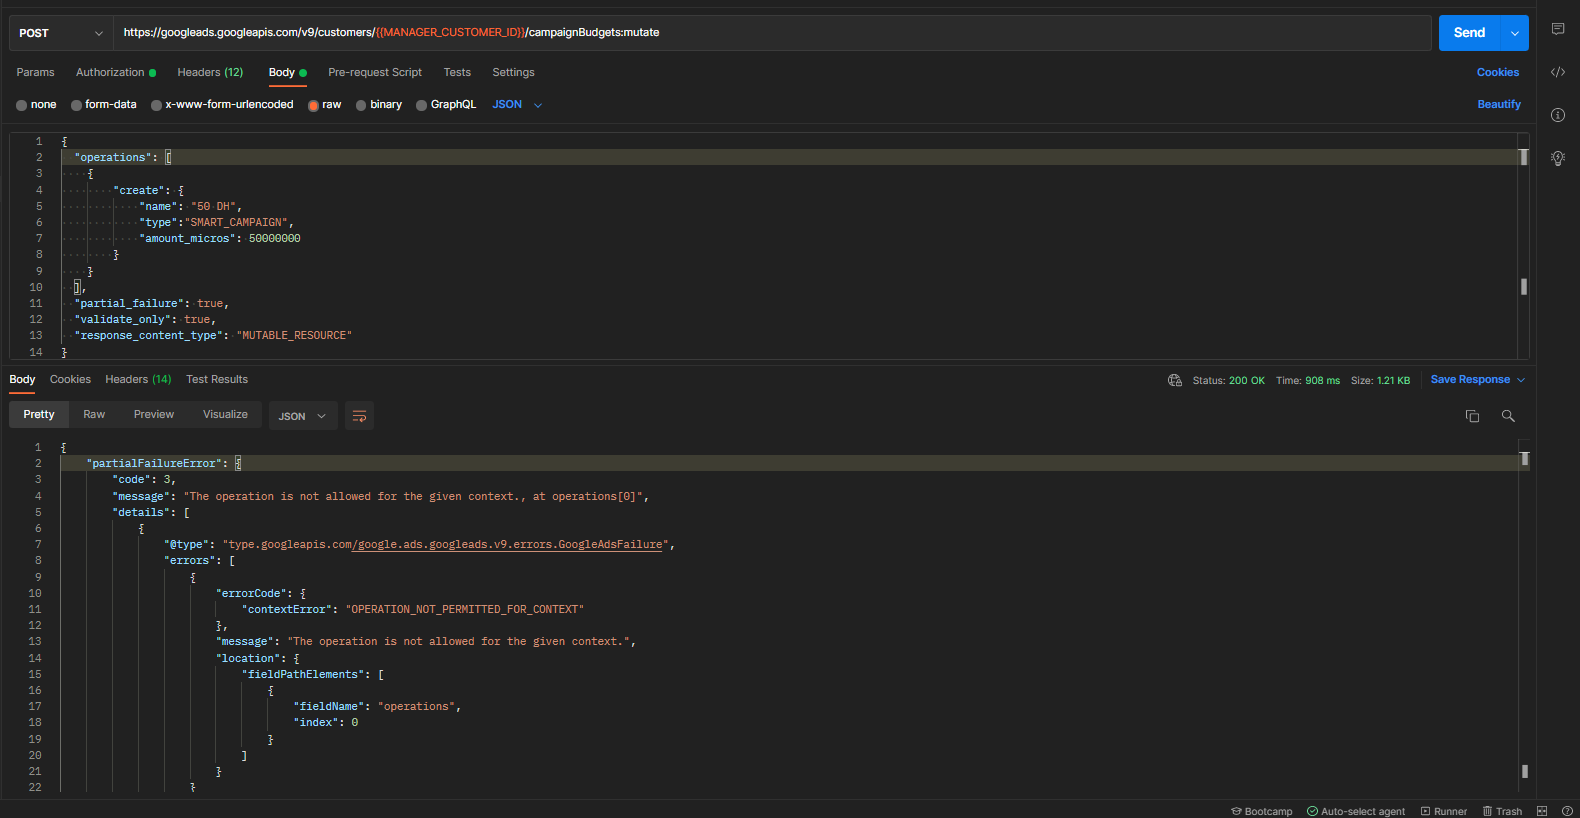The image size is (1580, 818).
Task: Switch response view to Preview
Action: pos(154,415)
